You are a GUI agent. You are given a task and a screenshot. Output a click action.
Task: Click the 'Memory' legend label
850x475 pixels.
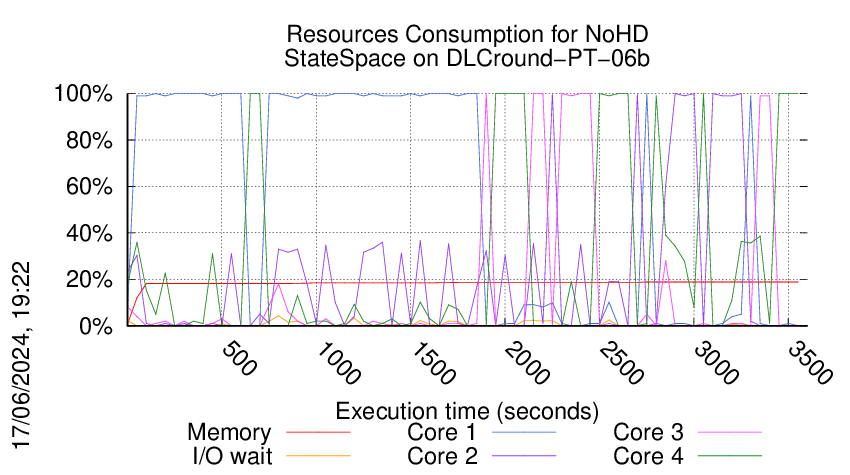(x=229, y=432)
